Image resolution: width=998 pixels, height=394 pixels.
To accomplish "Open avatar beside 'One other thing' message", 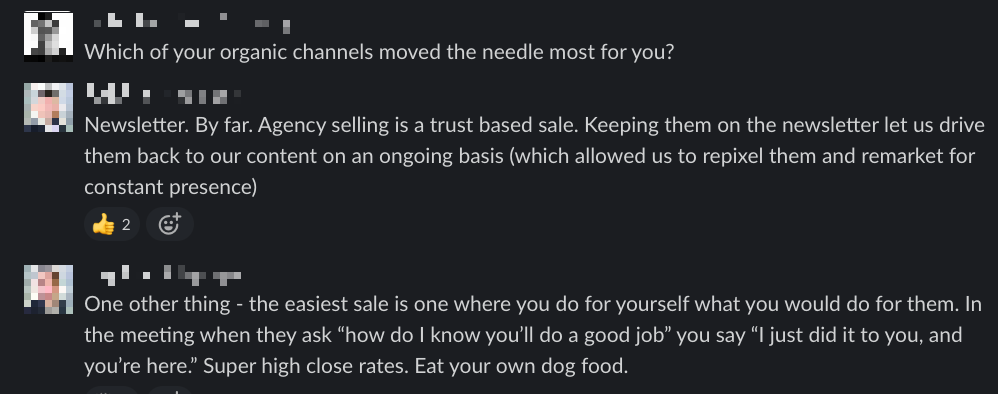I will 48,290.
